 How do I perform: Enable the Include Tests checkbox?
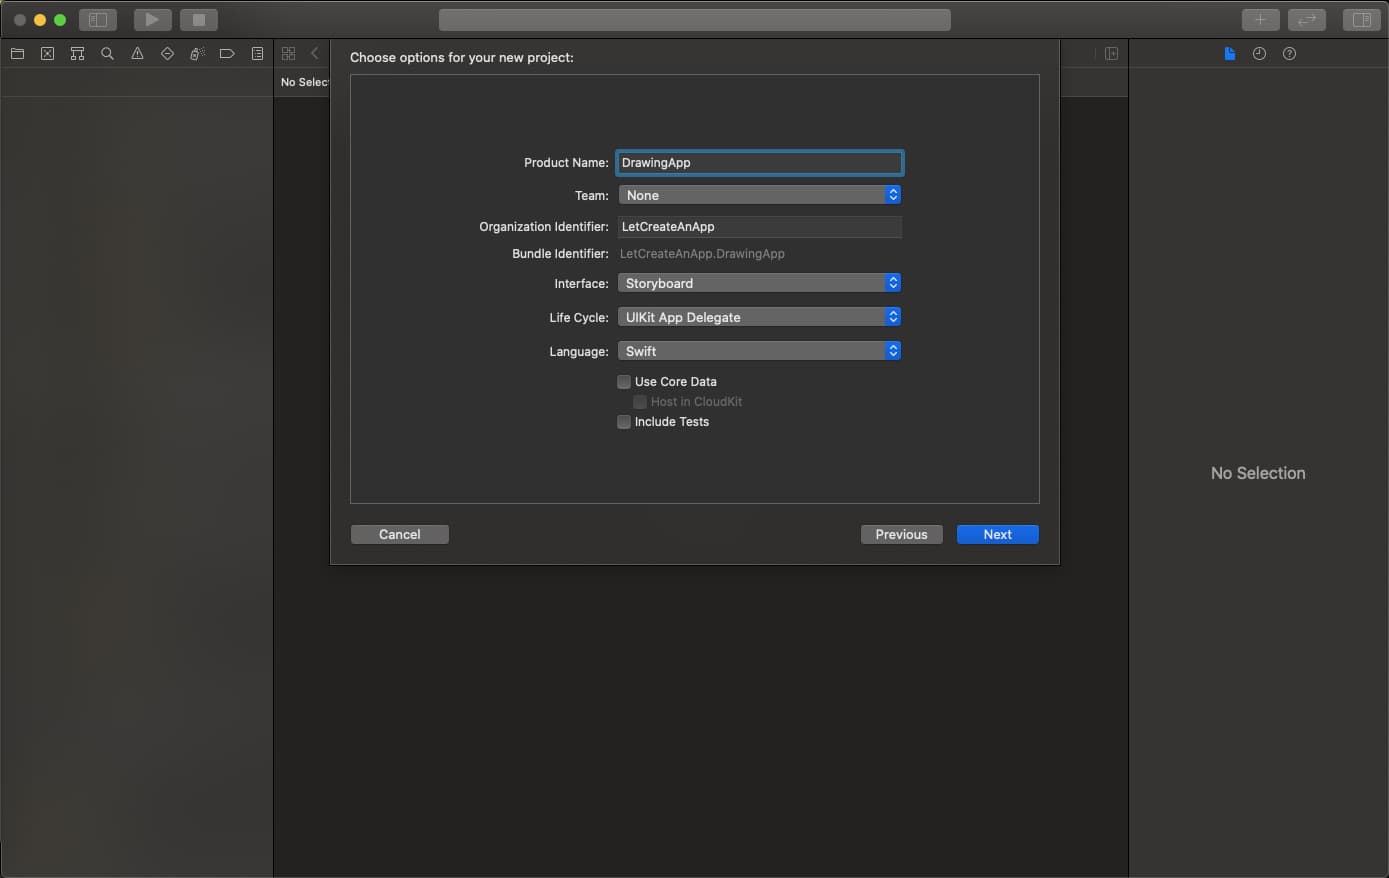[x=623, y=422]
